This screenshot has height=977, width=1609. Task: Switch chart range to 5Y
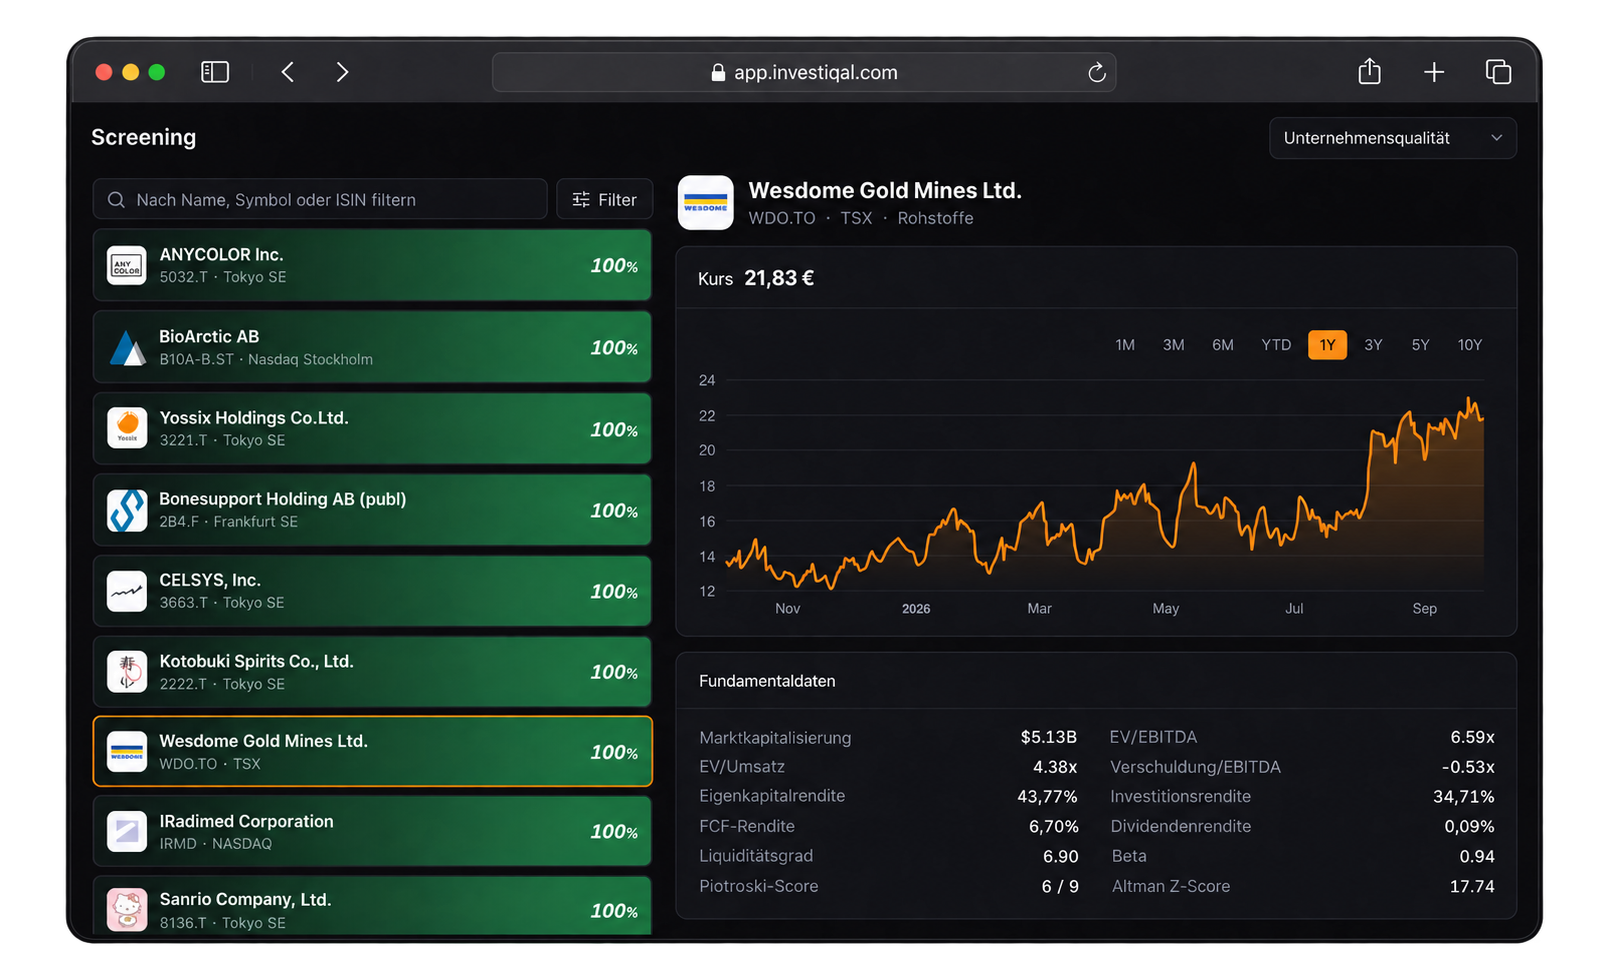coord(1420,345)
